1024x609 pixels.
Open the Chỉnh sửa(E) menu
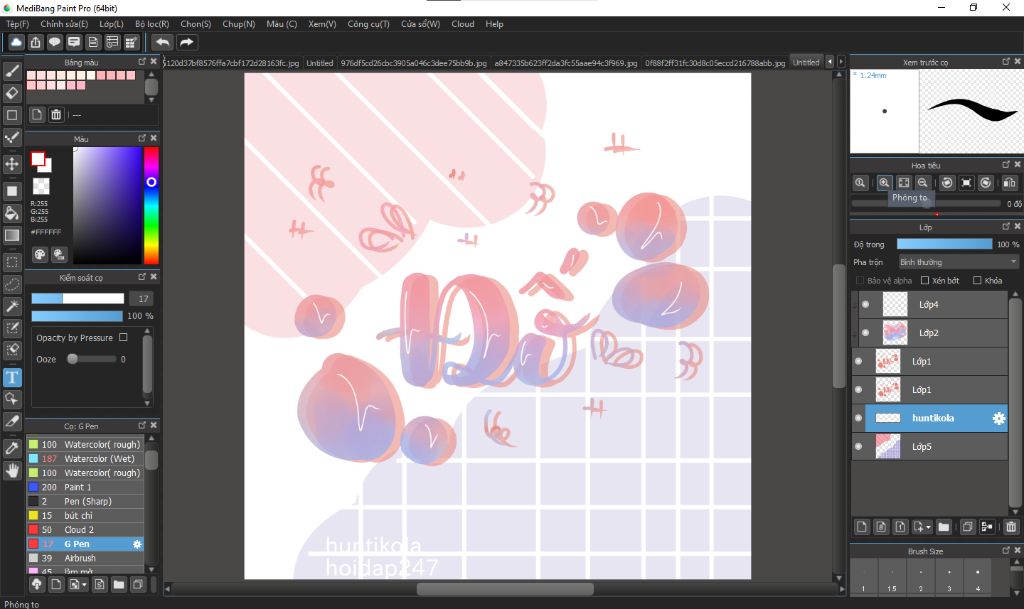point(64,23)
